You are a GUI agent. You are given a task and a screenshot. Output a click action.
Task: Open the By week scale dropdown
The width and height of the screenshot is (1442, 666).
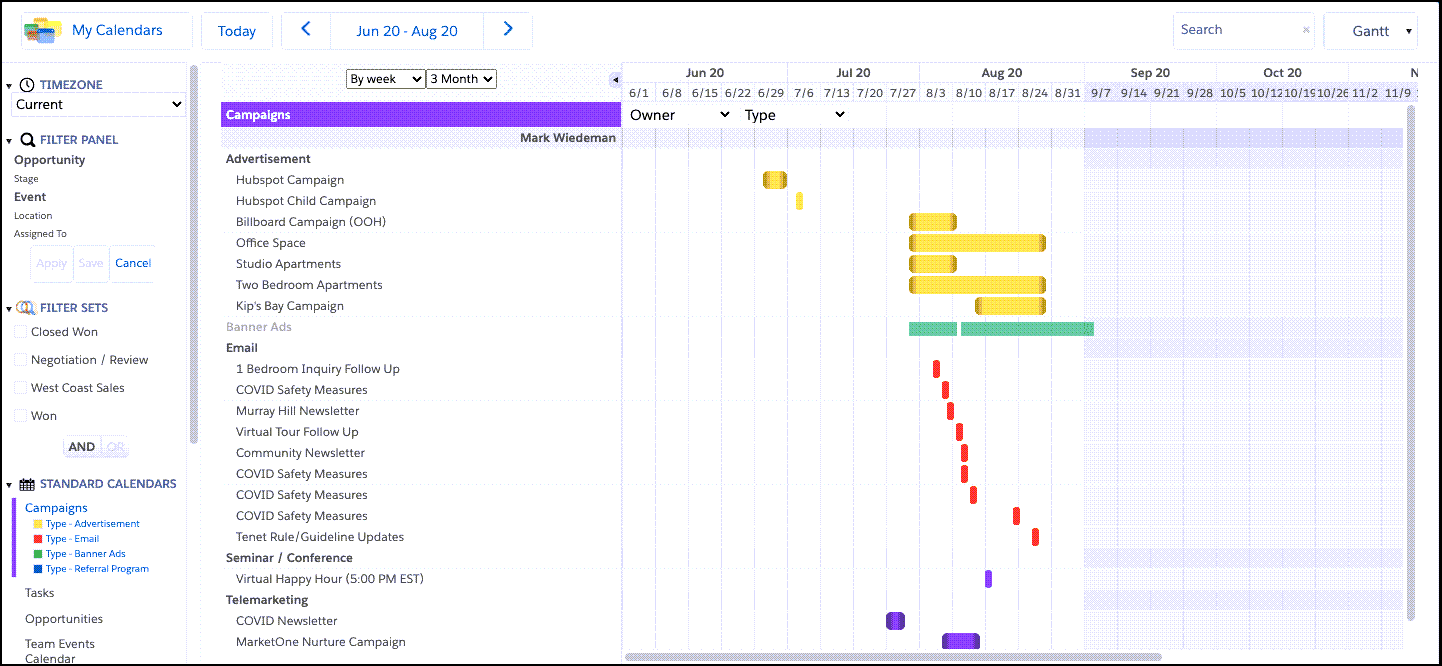pyautogui.click(x=385, y=79)
